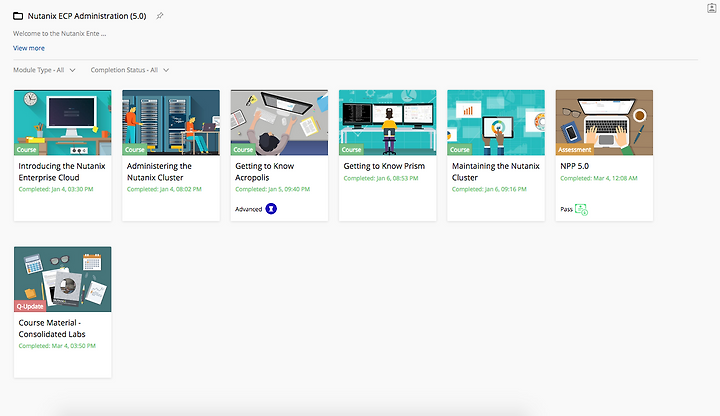Open Introducing the Nutanix Enterprise Cloud thumbnail
The width and height of the screenshot is (720, 416).
(x=62, y=123)
